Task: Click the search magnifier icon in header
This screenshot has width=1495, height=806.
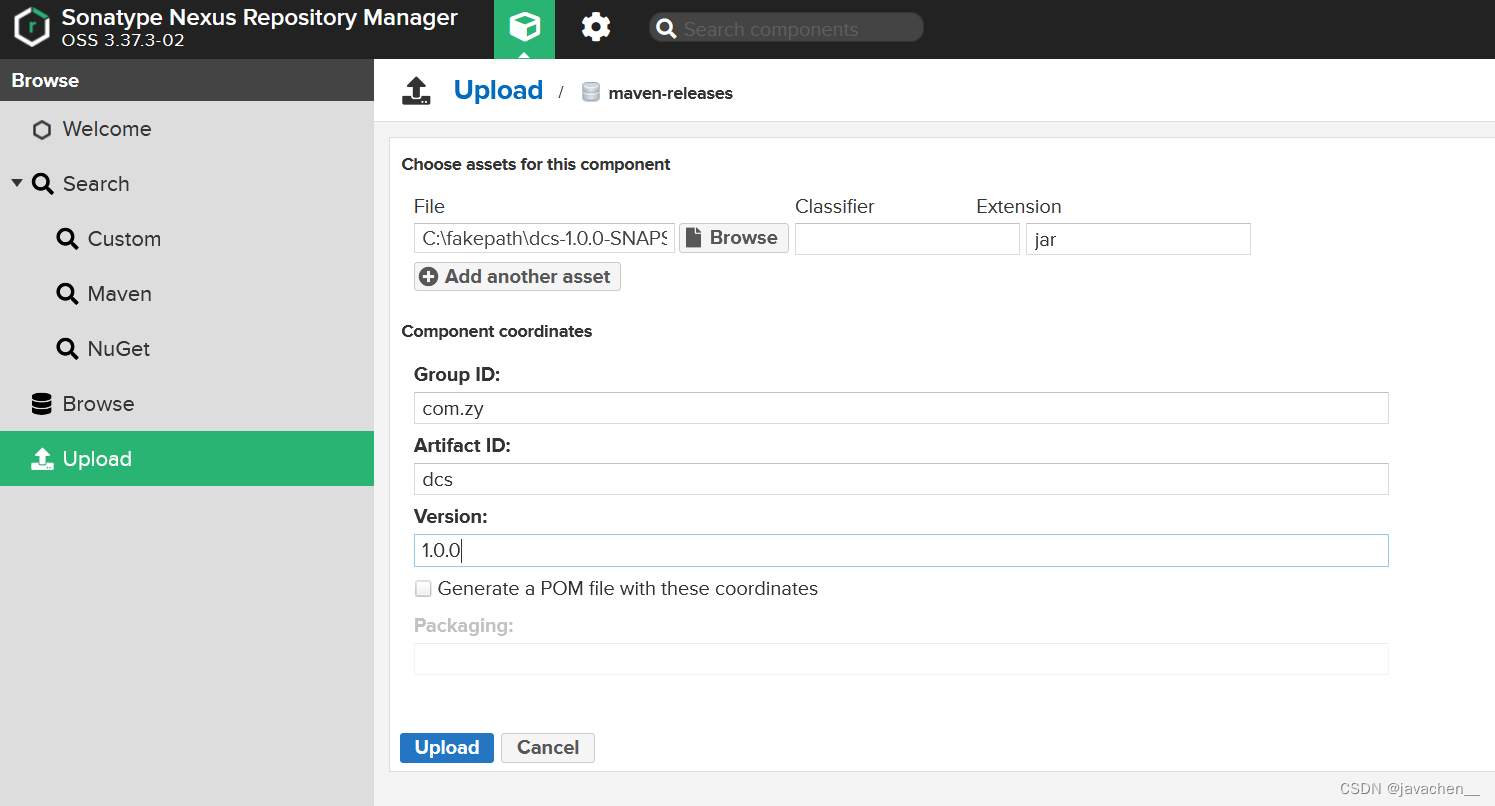Action: (666, 28)
